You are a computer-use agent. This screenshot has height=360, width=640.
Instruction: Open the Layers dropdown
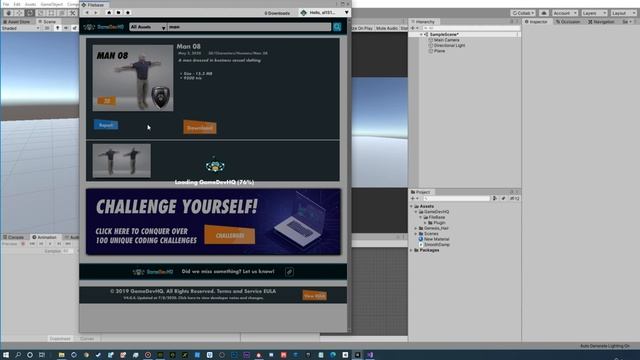pos(594,13)
